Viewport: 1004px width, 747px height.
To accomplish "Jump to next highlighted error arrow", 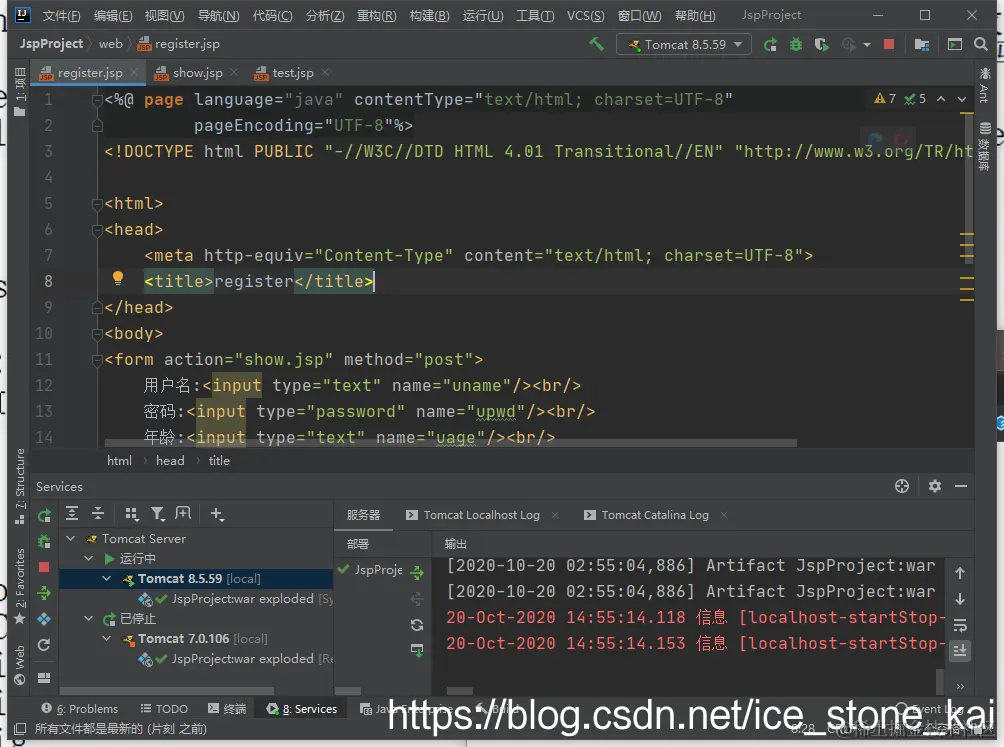I will pos(962,99).
